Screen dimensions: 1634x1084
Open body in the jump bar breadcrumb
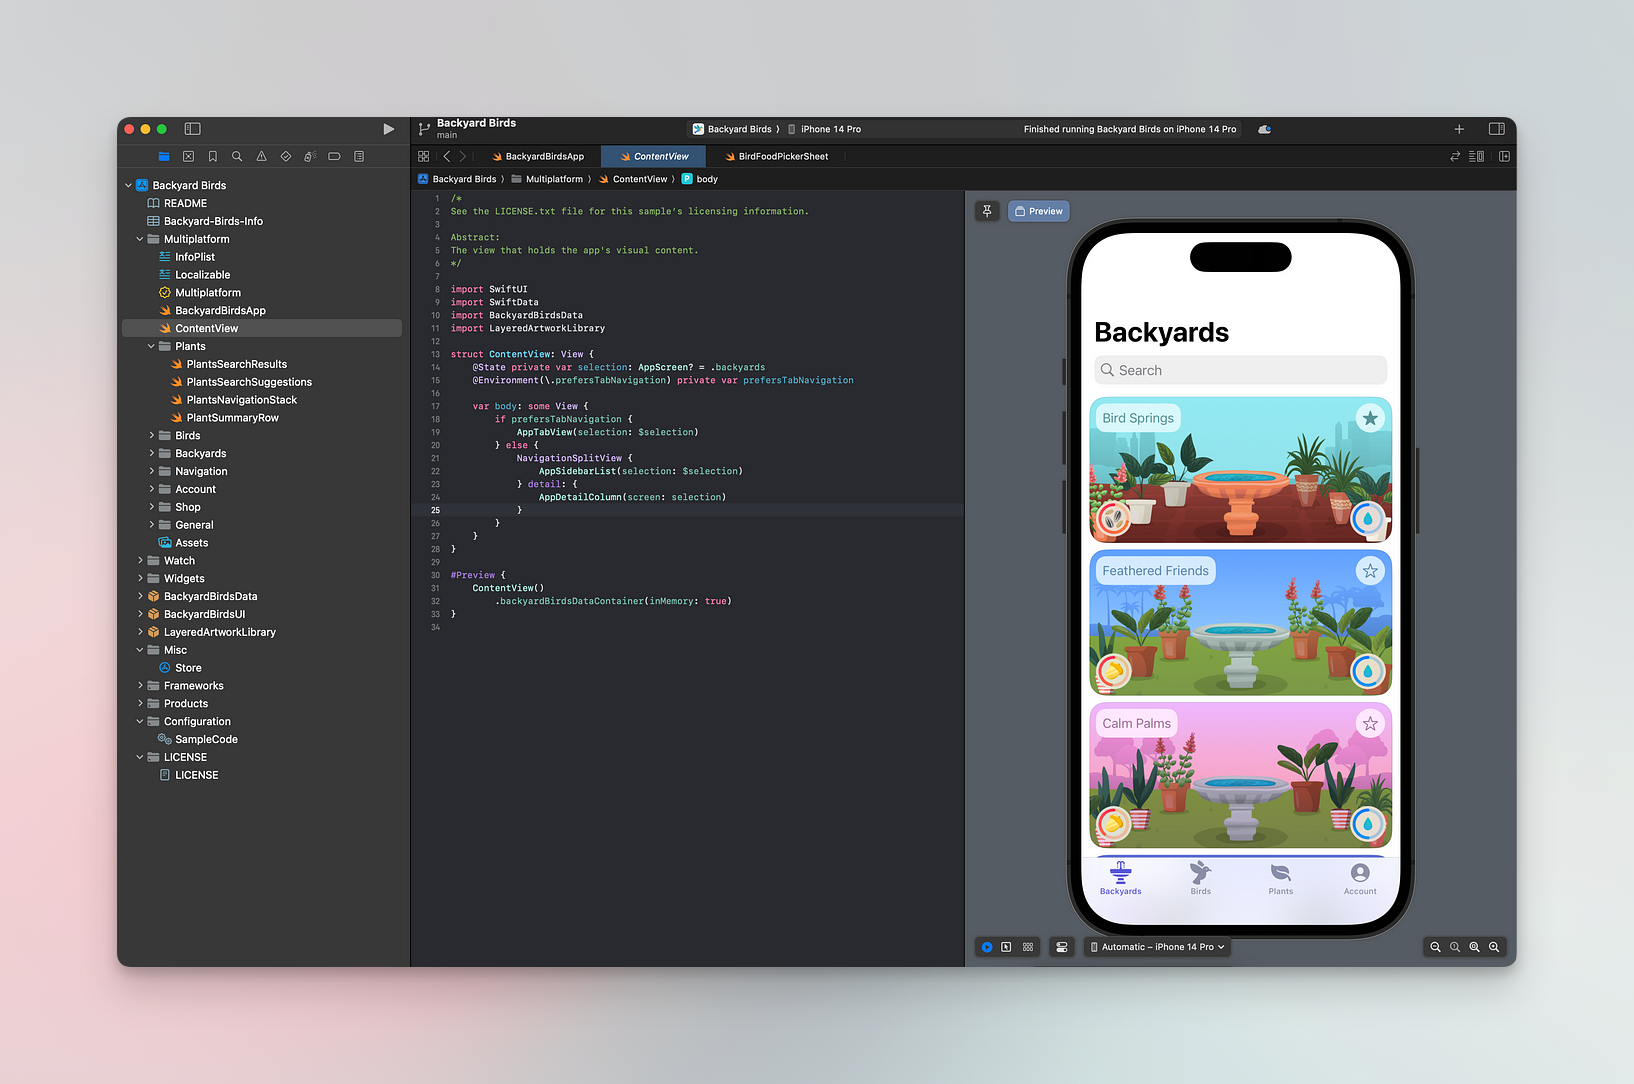706,179
